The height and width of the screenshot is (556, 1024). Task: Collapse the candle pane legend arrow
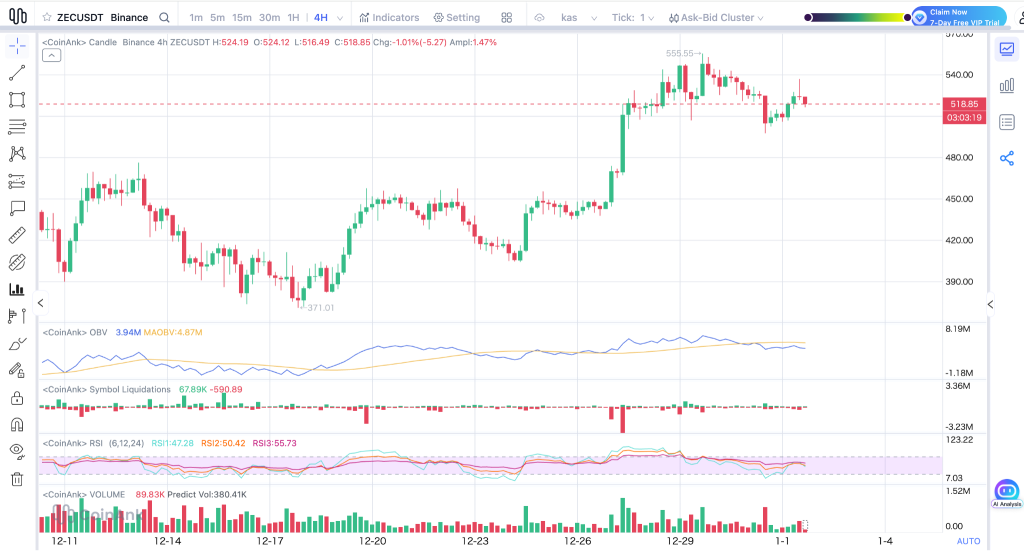pos(52,56)
